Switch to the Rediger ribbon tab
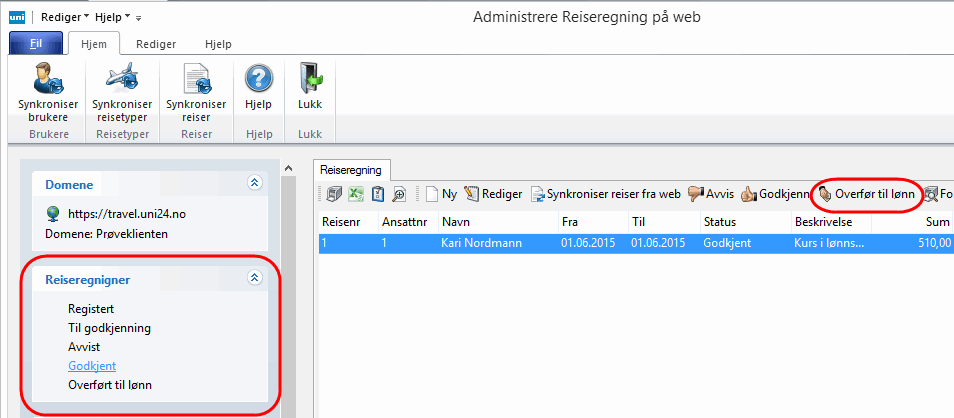954x418 pixels. click(x=156, y=44)
